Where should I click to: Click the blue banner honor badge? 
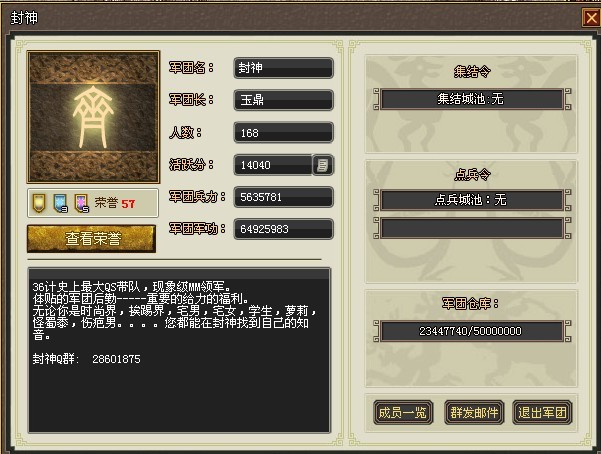pos(61,203)
